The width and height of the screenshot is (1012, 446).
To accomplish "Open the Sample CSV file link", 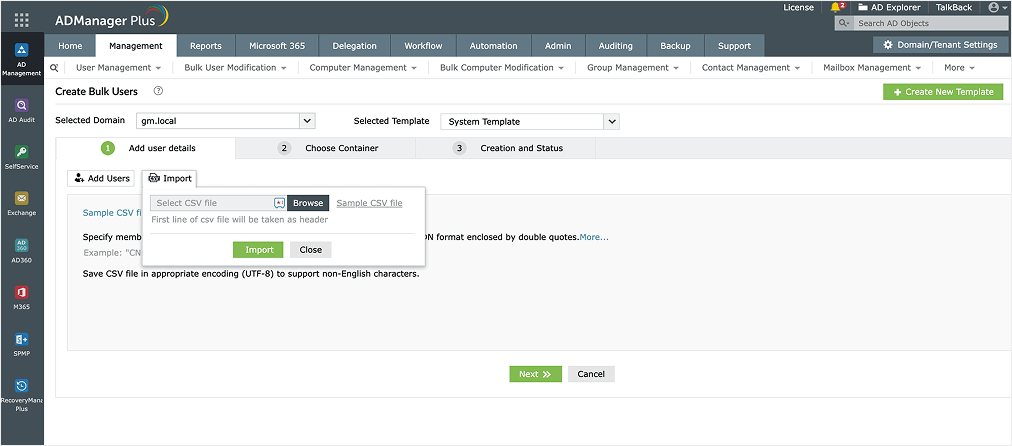I will (369, 203).
